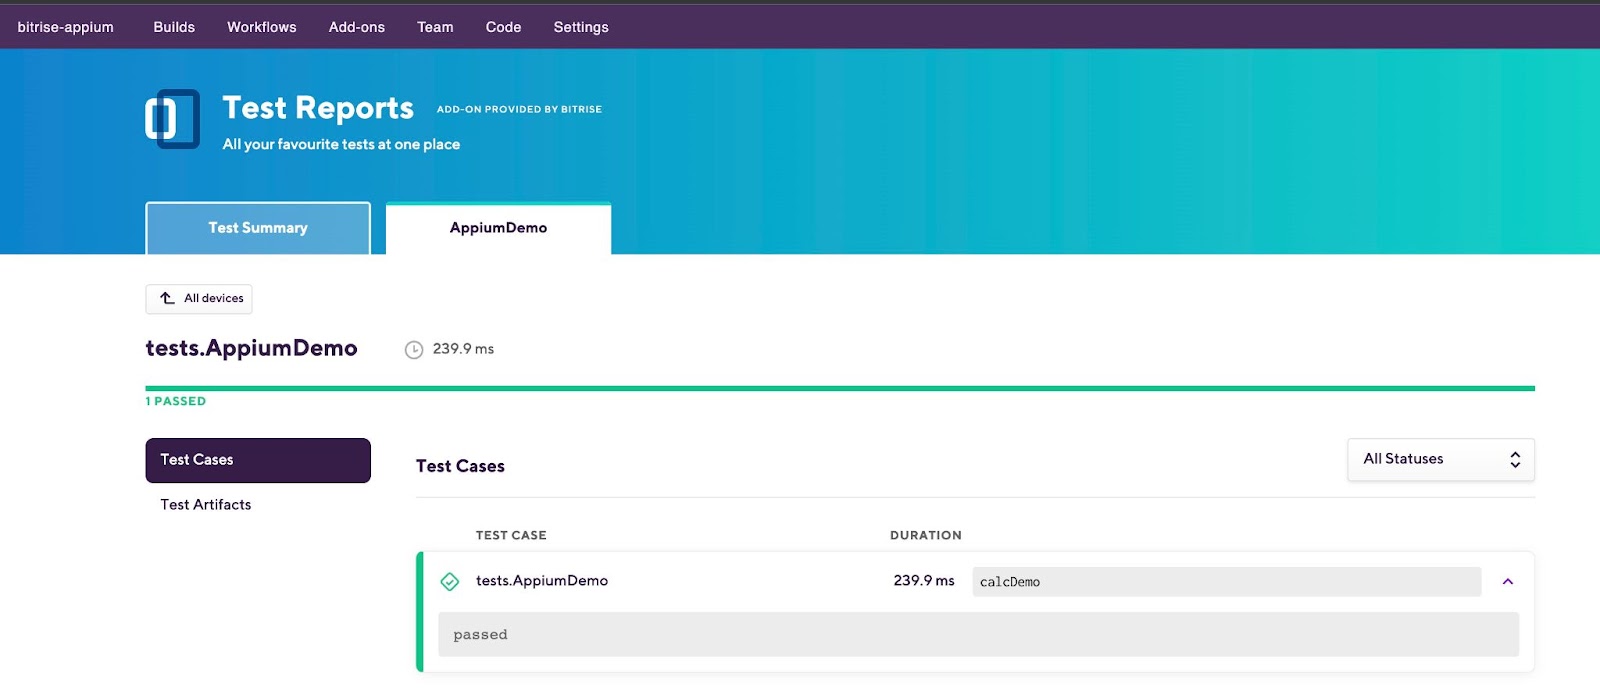This screenshot has width=1600, height=698.
Task: Click the passed output box
Action: [978, 635]
